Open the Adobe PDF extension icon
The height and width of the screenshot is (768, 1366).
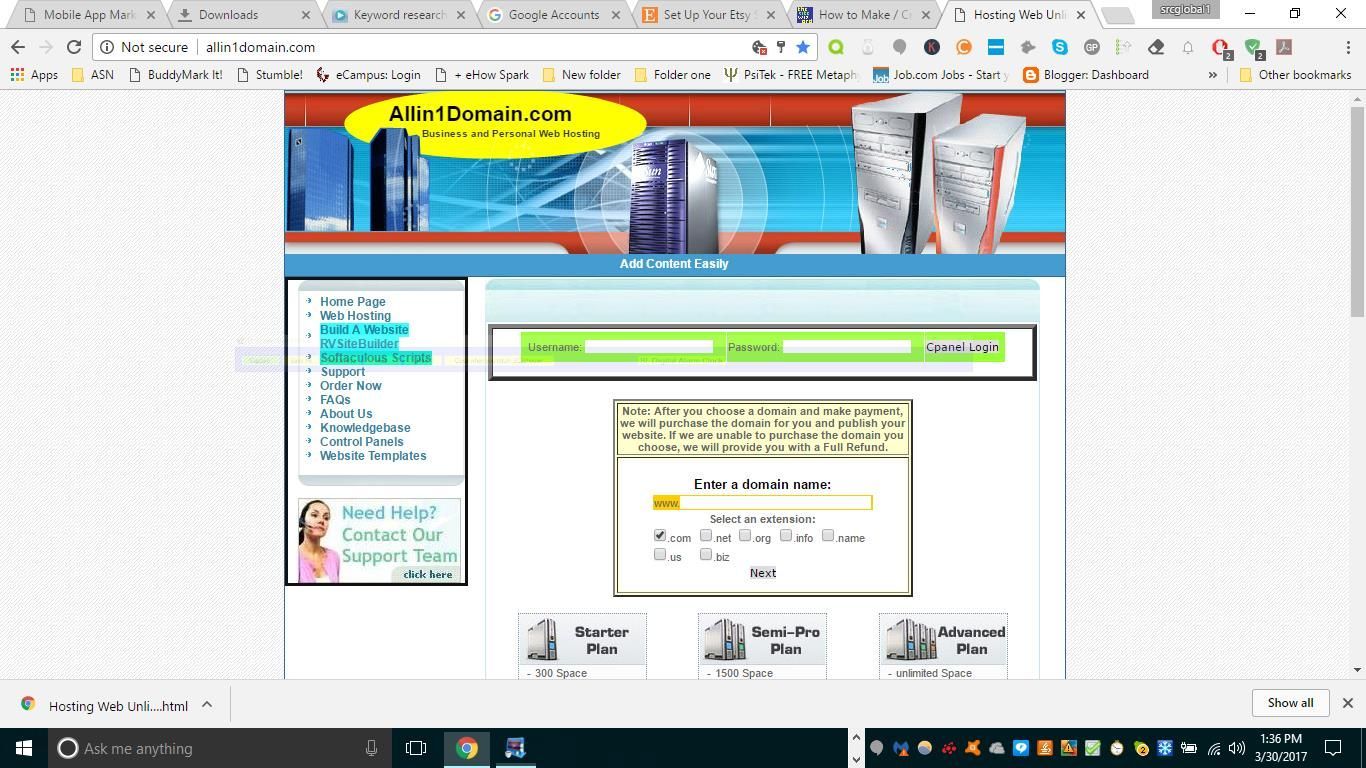(1284, 47)
